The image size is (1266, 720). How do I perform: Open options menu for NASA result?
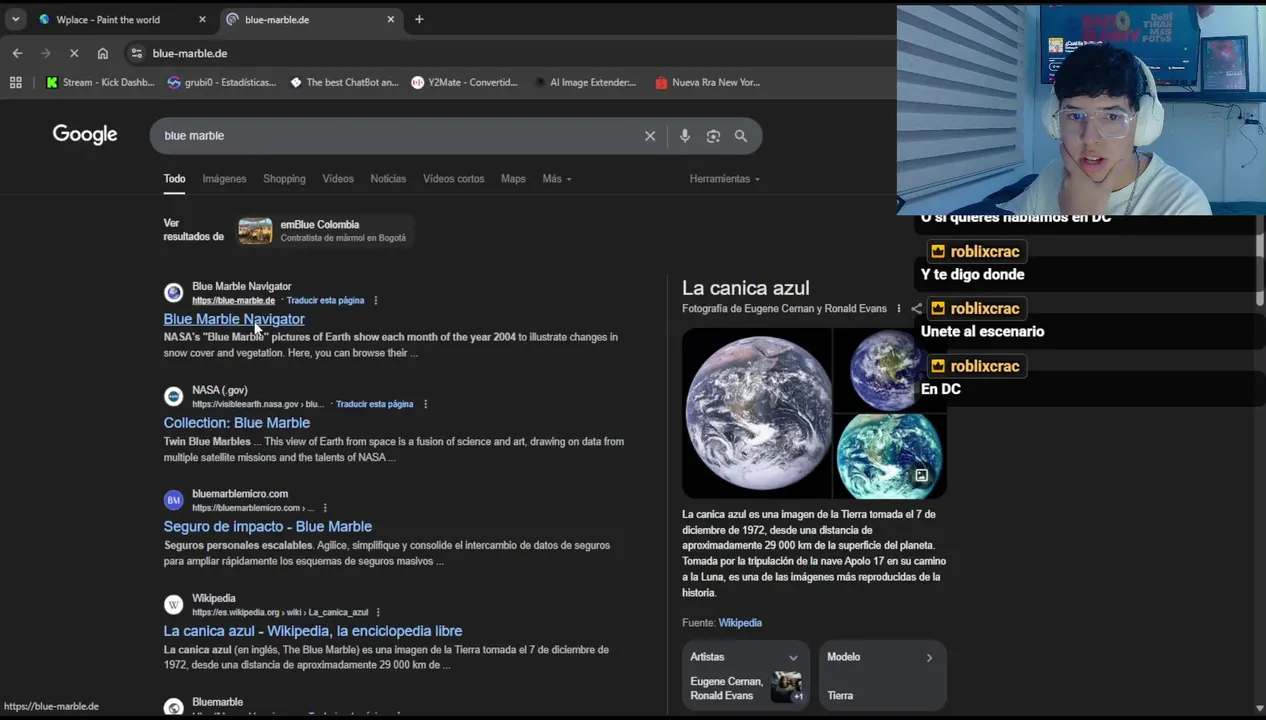pyautogui.click(x=425, y=404)
